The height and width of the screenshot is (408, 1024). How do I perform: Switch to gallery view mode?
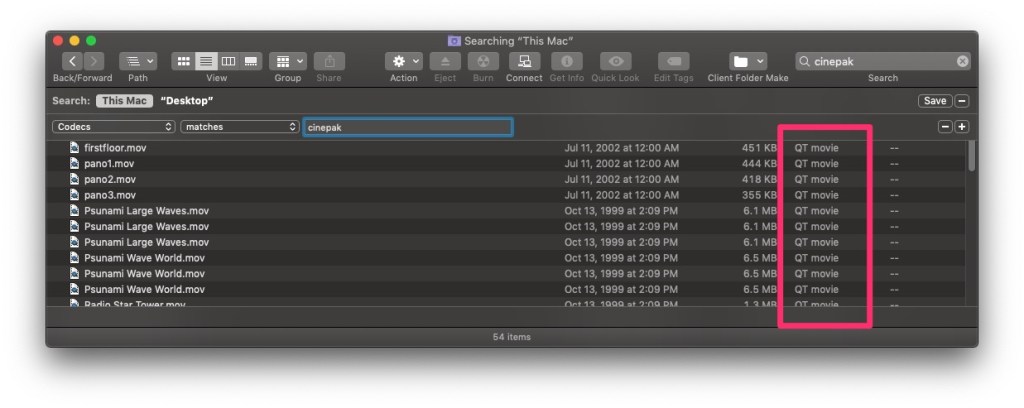tap(252, 61)
